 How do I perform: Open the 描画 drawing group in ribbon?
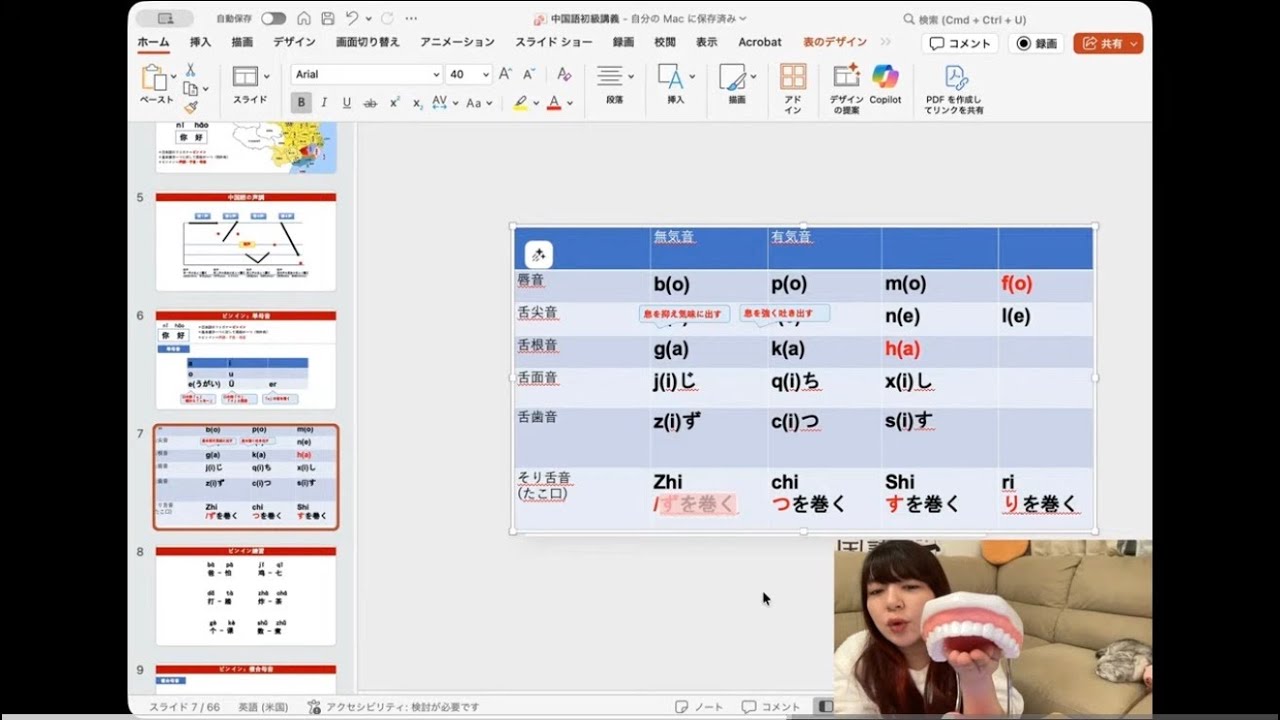pos(736,85)
